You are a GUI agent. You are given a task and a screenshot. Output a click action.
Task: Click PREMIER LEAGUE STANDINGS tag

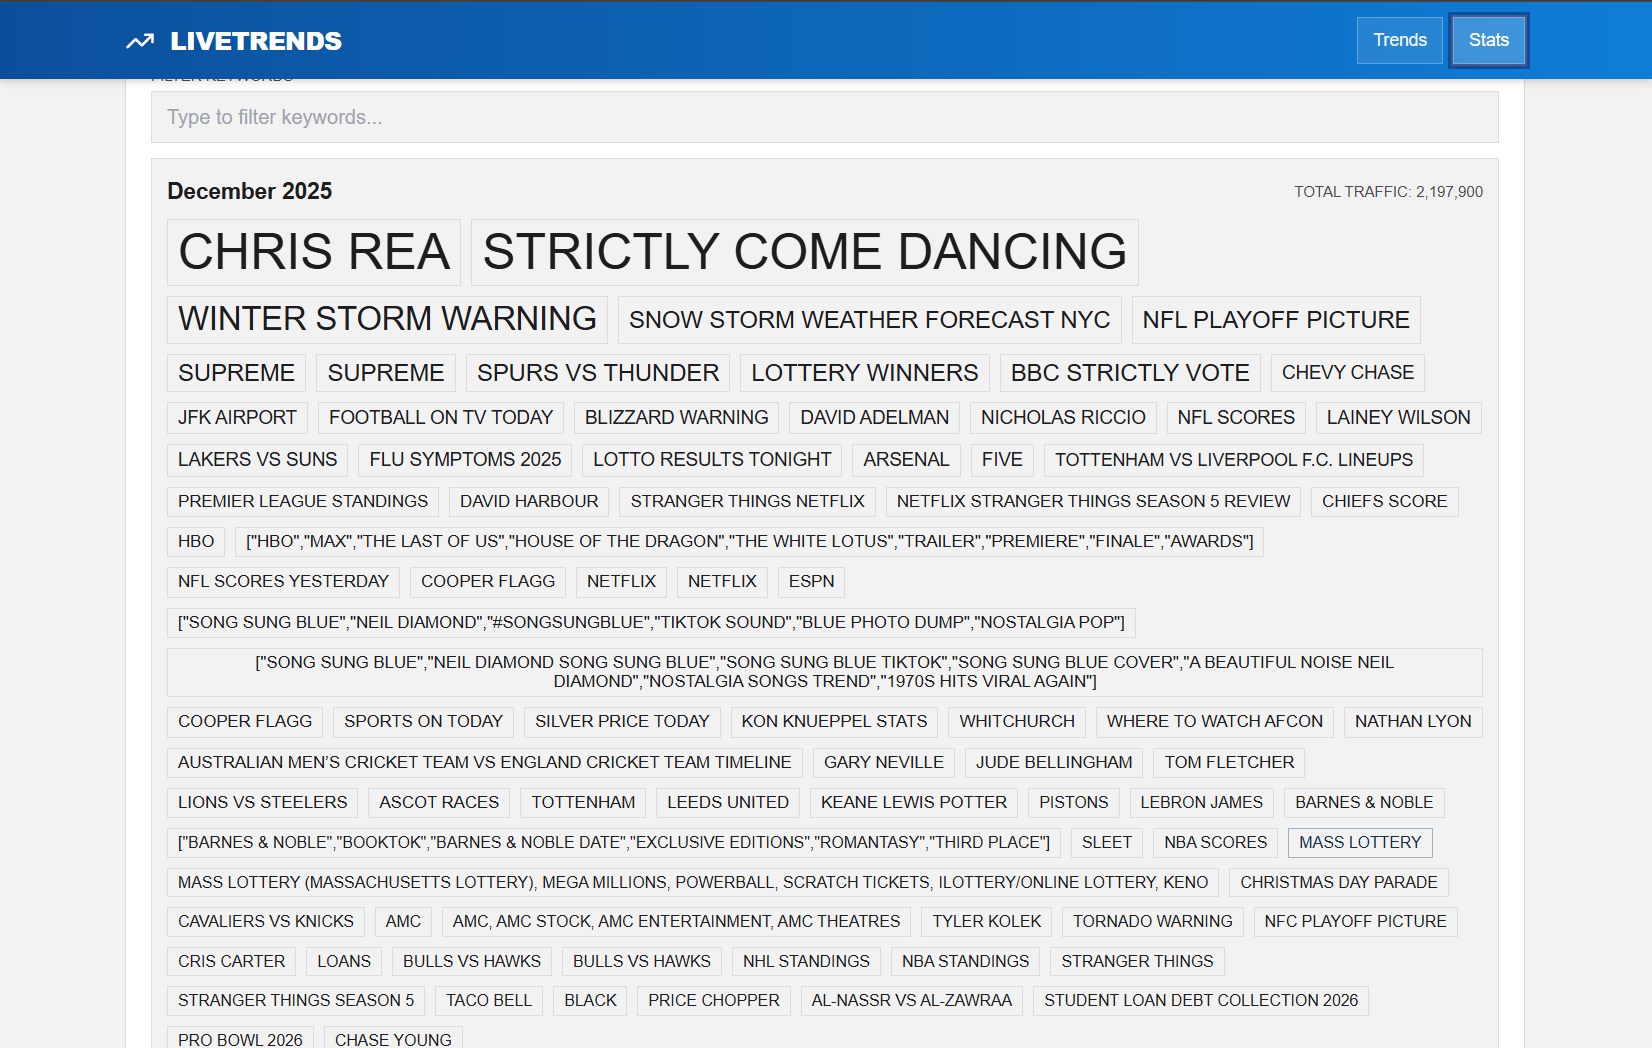pyautogui.click(x=303, y=502)
